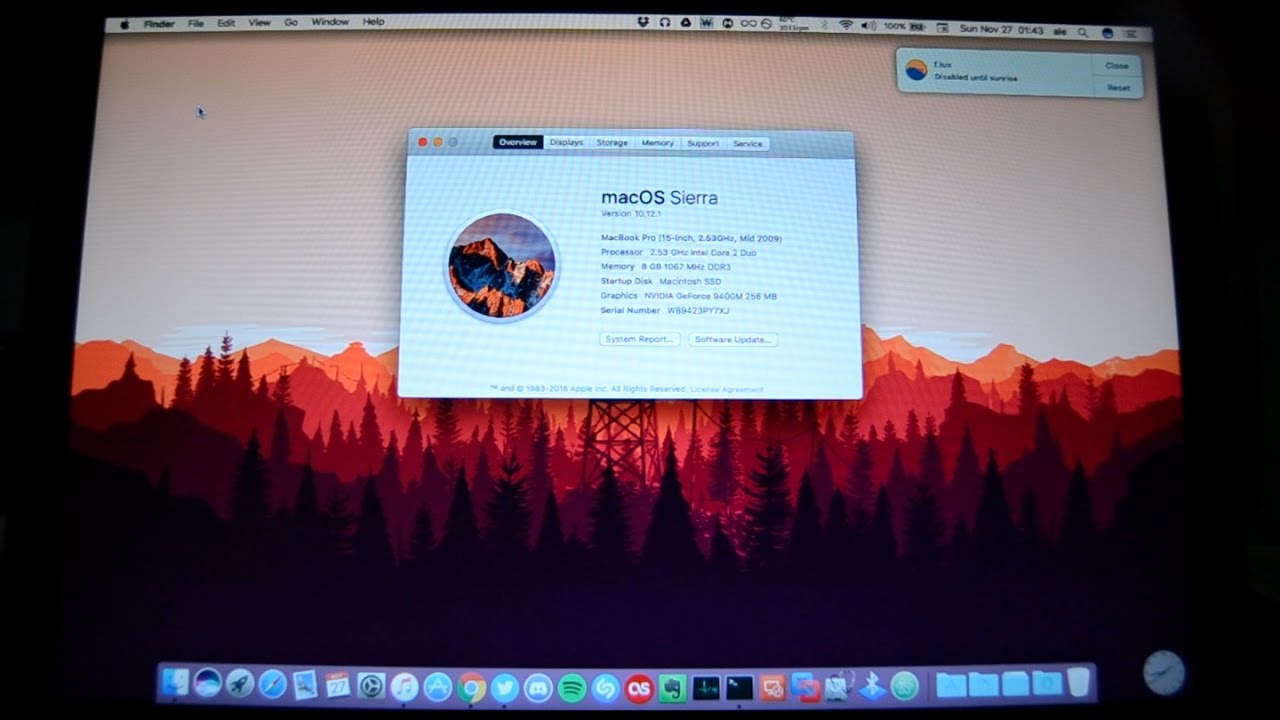Open Launchpad rocket icon in dock
This screenshot has height=720, width=1280.
pos(240,684)
